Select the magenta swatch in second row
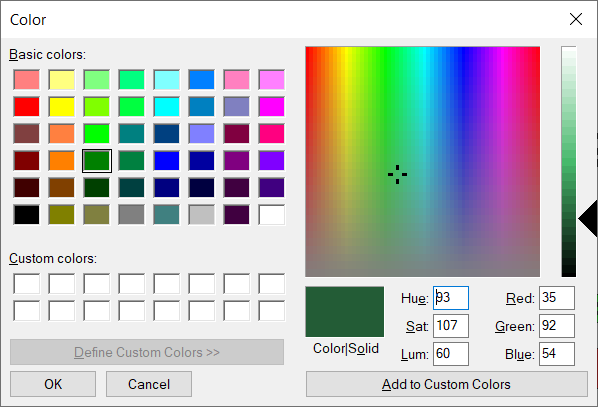Viewport: 598px width, 407px height. (272, 106)
